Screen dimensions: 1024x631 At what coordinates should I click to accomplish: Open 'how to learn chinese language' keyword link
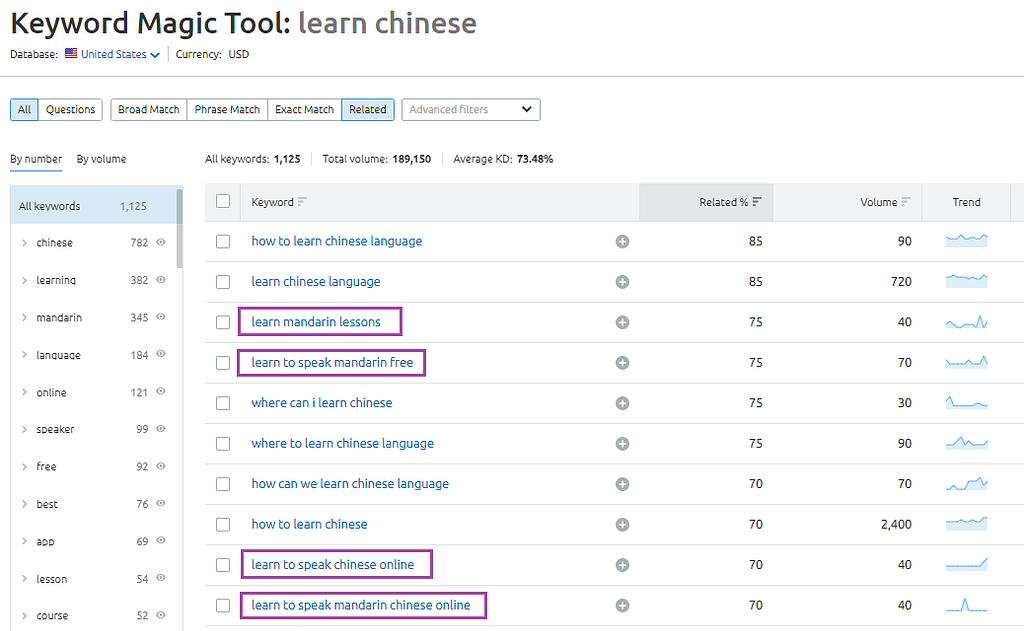(337, 241)
